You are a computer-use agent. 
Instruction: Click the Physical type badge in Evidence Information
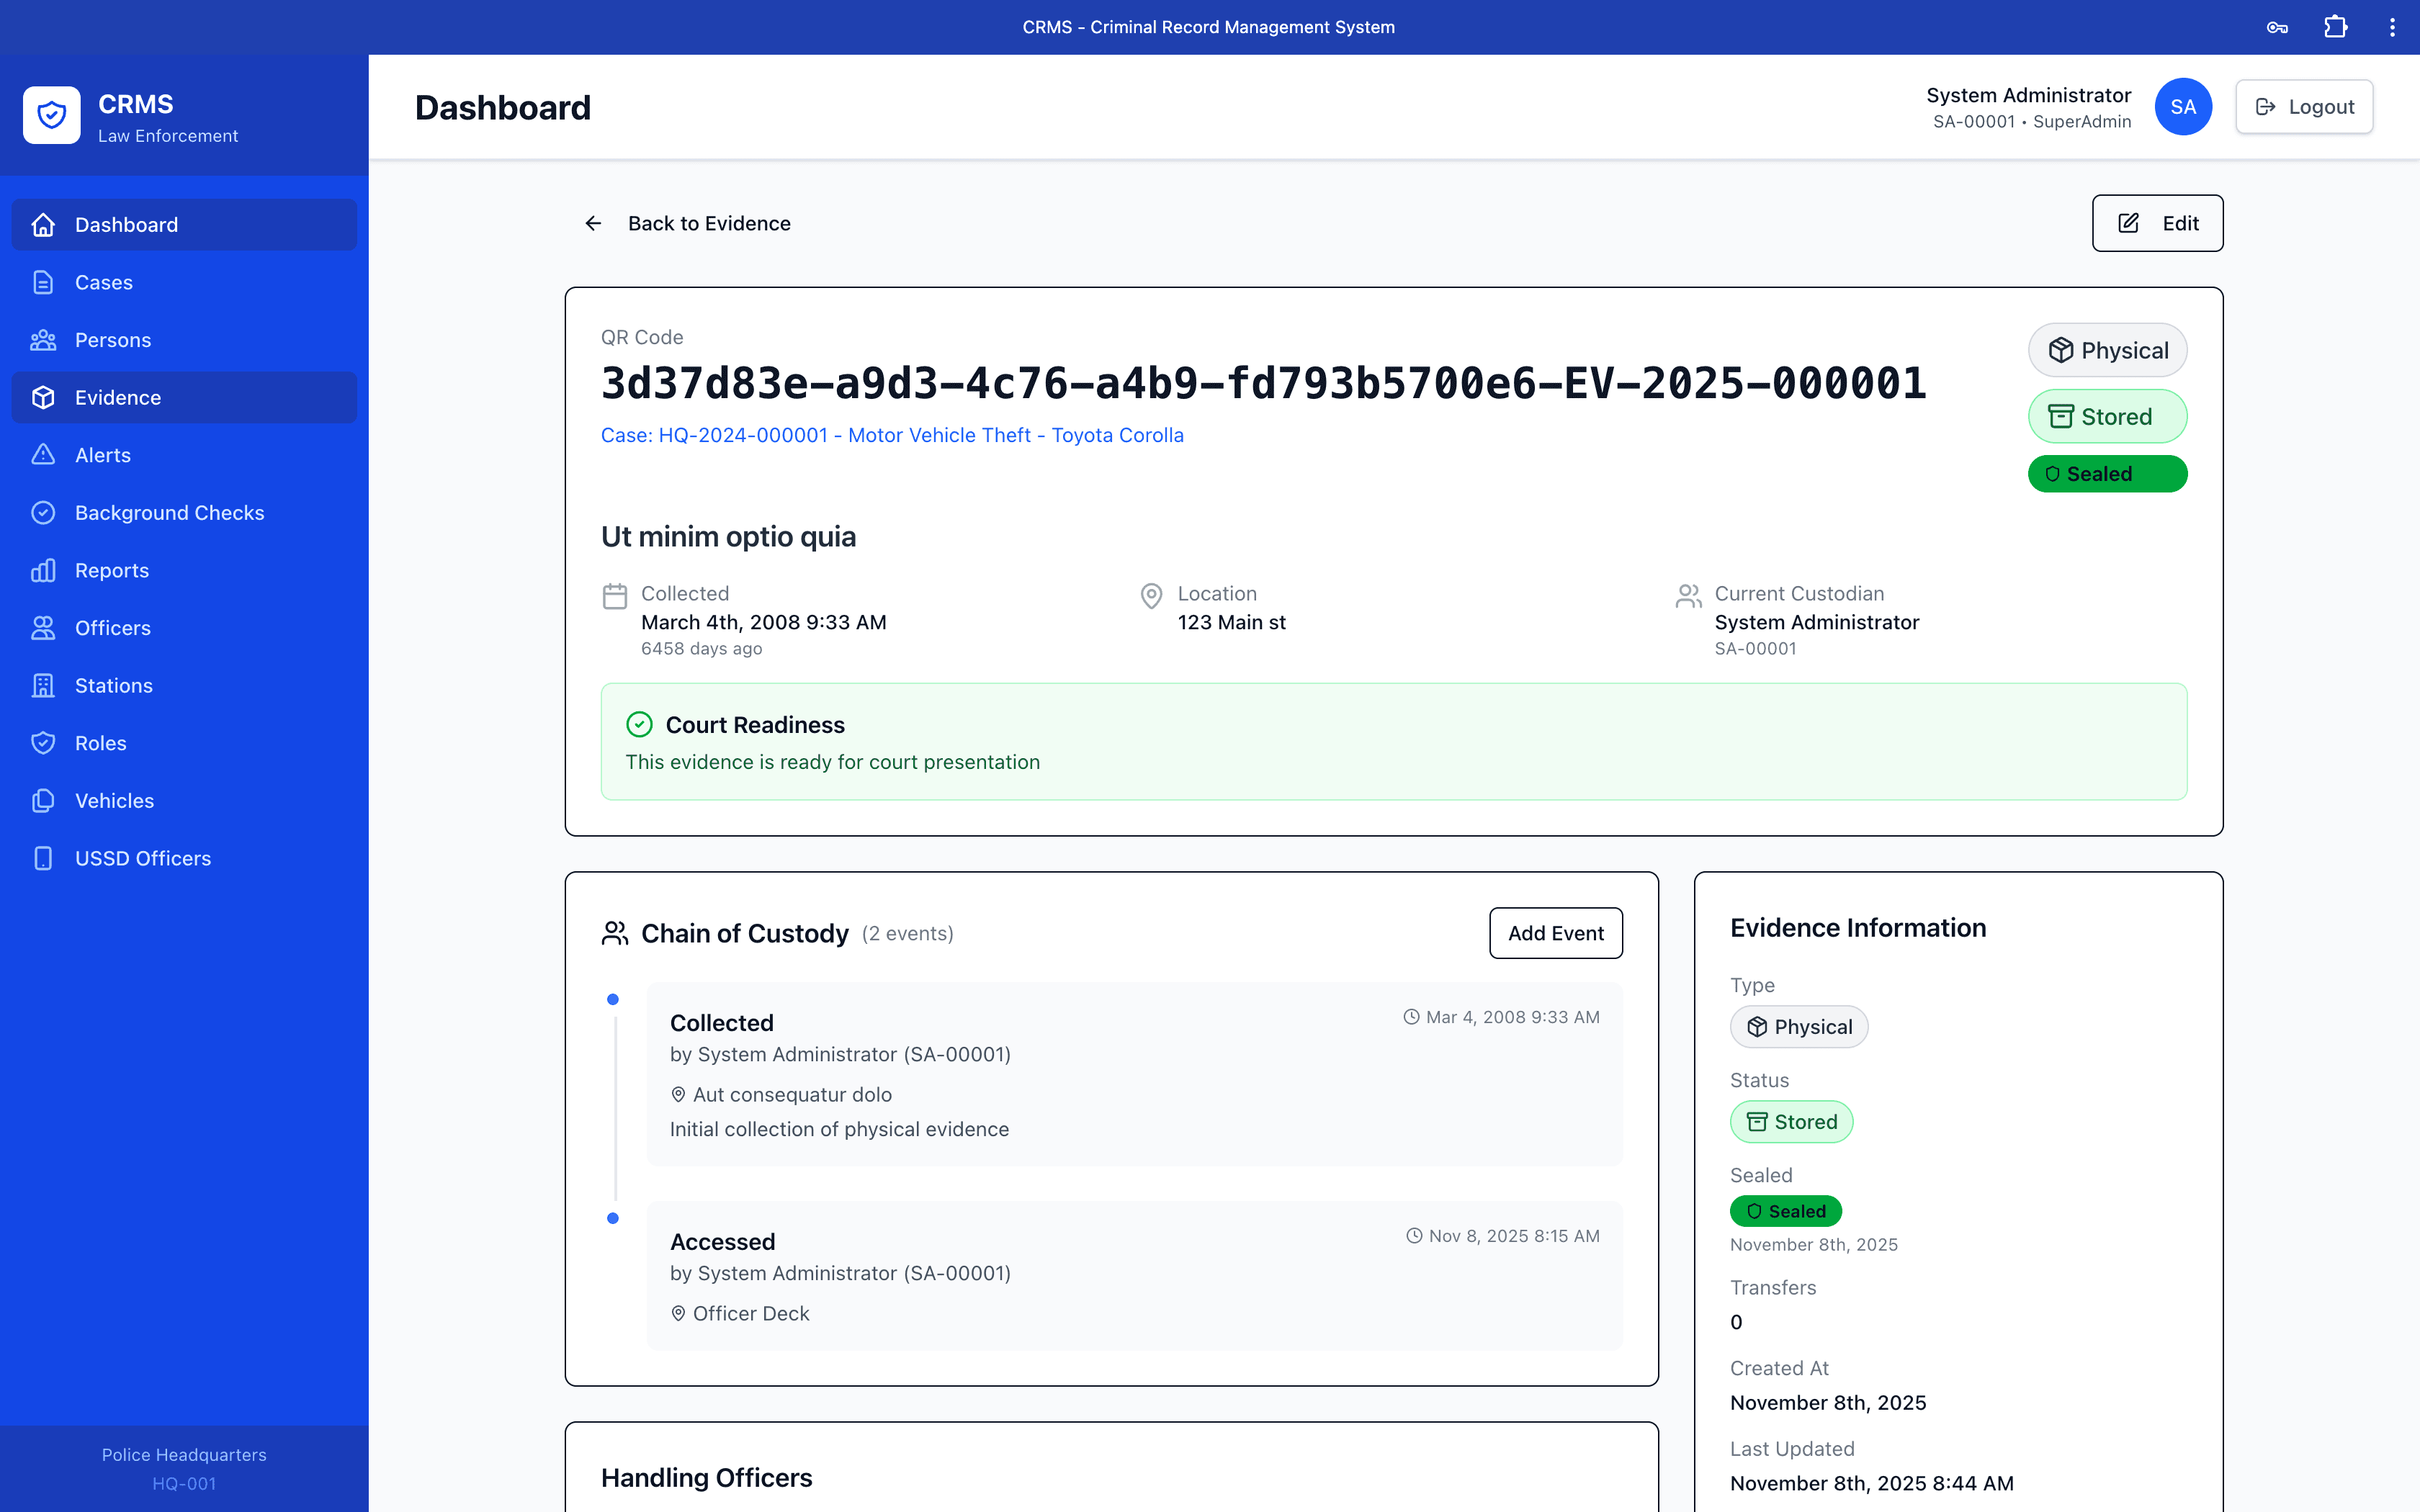point(1798,1027)
